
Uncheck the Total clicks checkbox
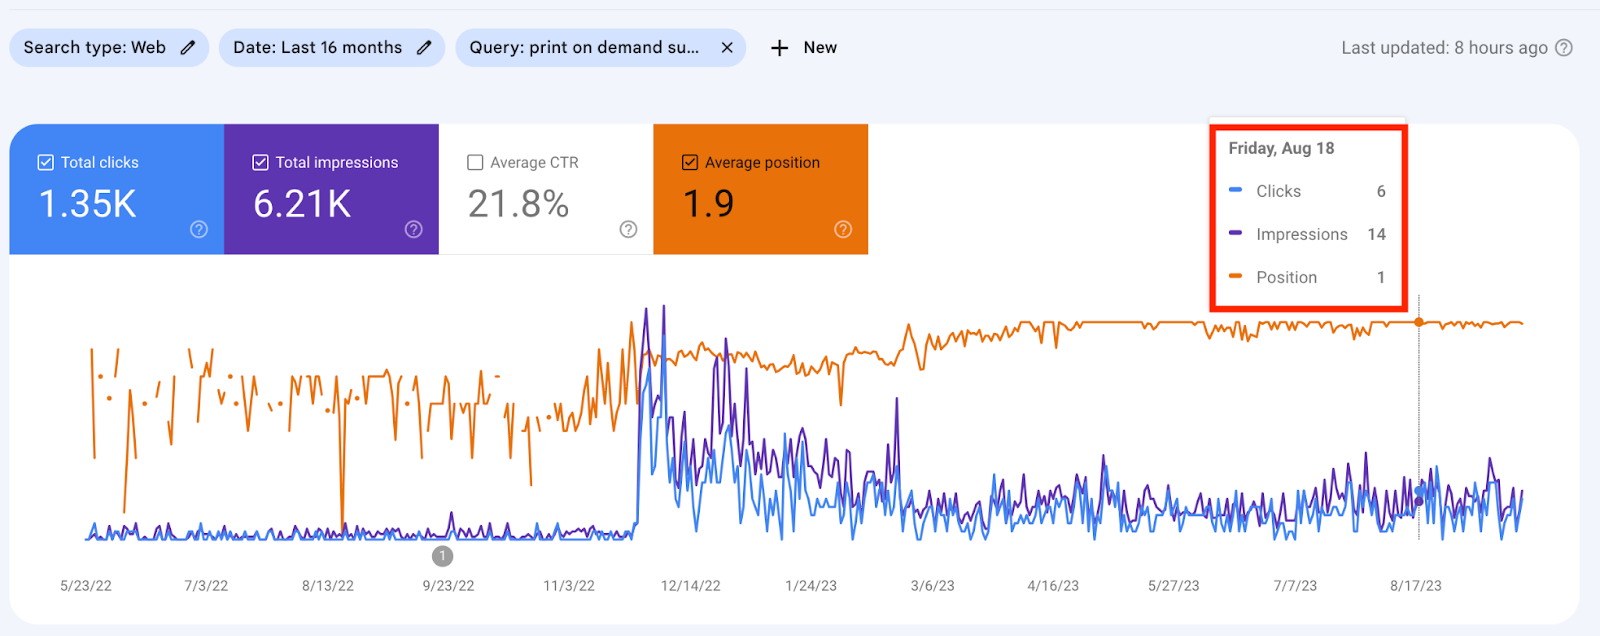[x=45, y=162]
